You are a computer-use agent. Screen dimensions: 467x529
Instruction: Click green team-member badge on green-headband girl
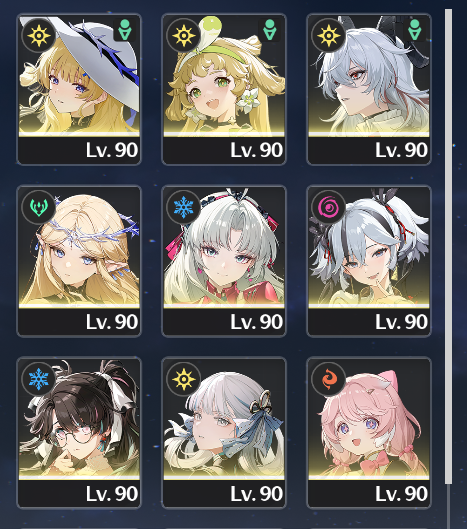pyautogui.click(x=270, y=30)
